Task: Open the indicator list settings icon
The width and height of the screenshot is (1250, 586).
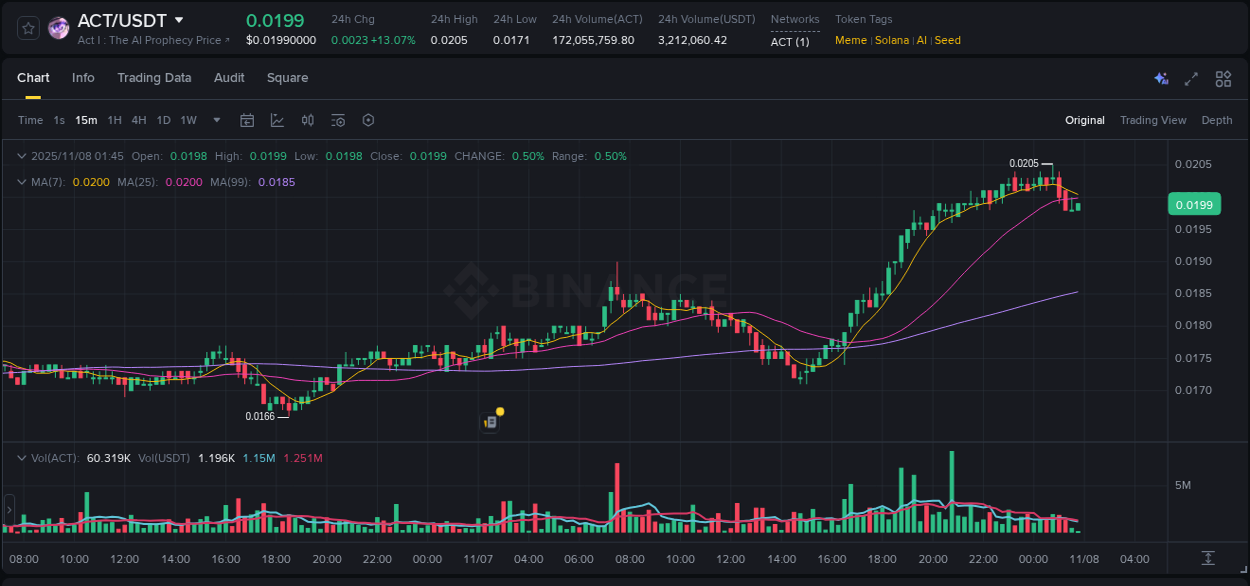Action: [337, 119]
